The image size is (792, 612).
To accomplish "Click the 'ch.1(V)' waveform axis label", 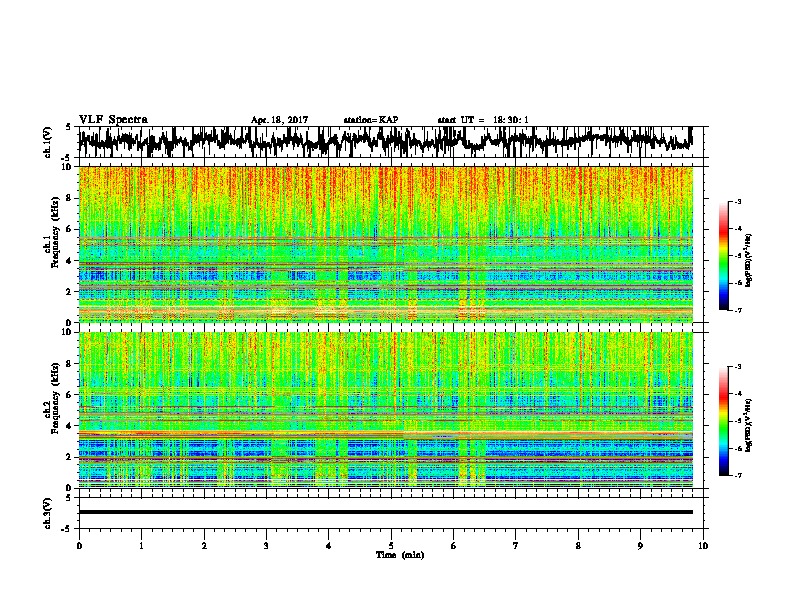I will pos(48,142).
